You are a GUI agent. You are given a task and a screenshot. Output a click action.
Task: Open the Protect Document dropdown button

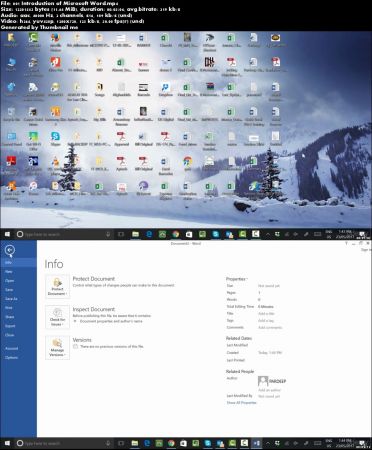(57, 287)
